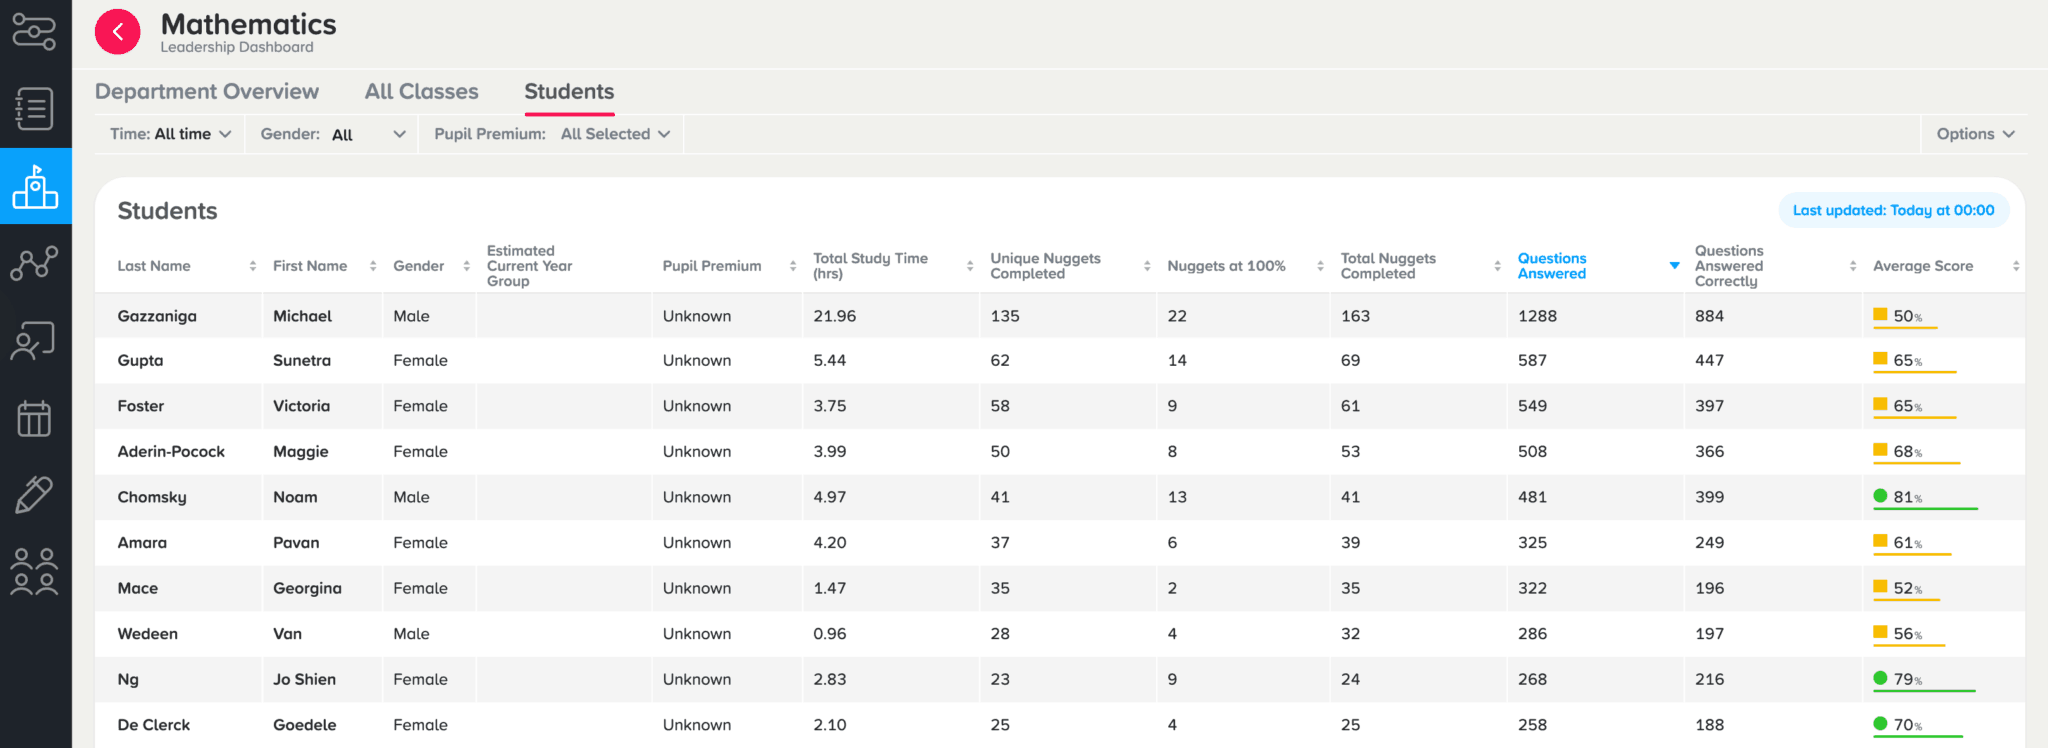This screenshot has height=748, width=2048.
Task: Sort by First Name column arrows
Action: [x=373, y=266]
